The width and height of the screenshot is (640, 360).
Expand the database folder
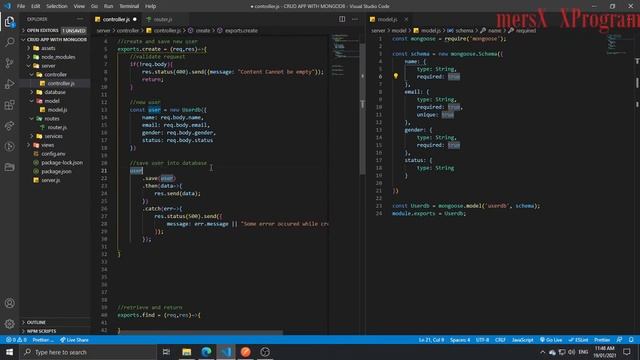(55, 92)
